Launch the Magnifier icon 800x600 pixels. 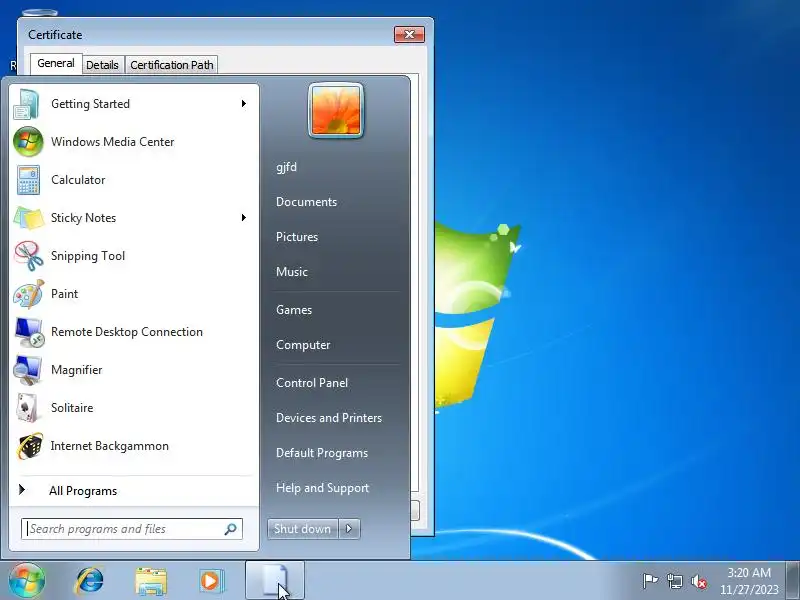point(27,370)
